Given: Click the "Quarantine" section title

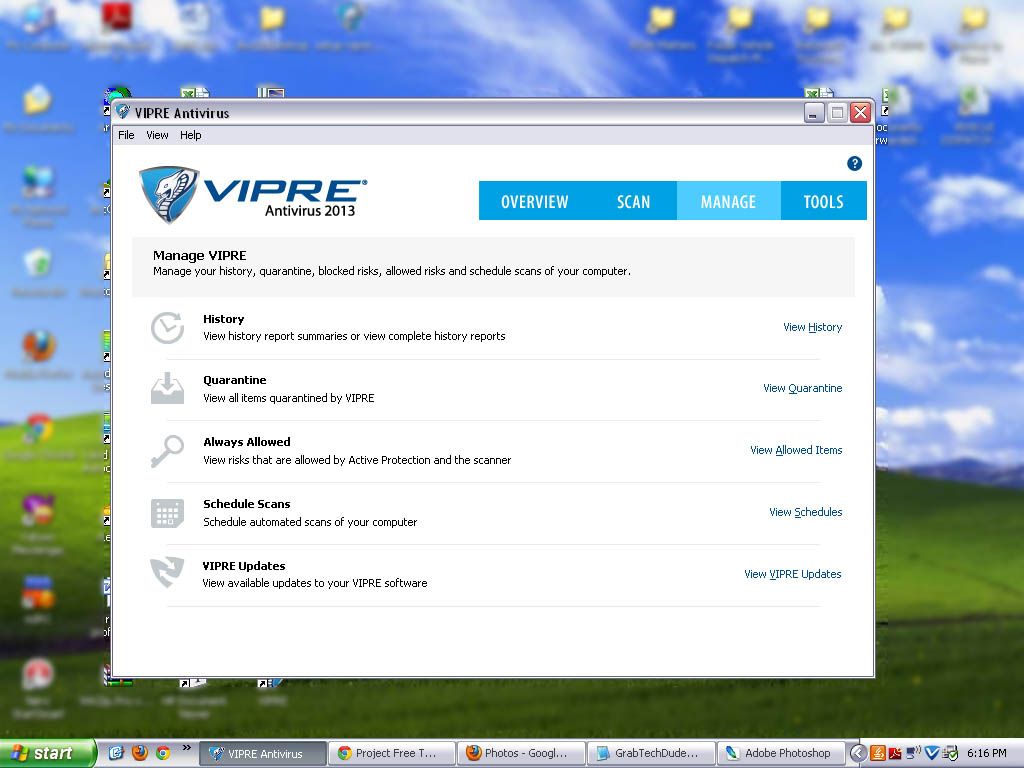Looking at the screenshot, I should [234, 380].
